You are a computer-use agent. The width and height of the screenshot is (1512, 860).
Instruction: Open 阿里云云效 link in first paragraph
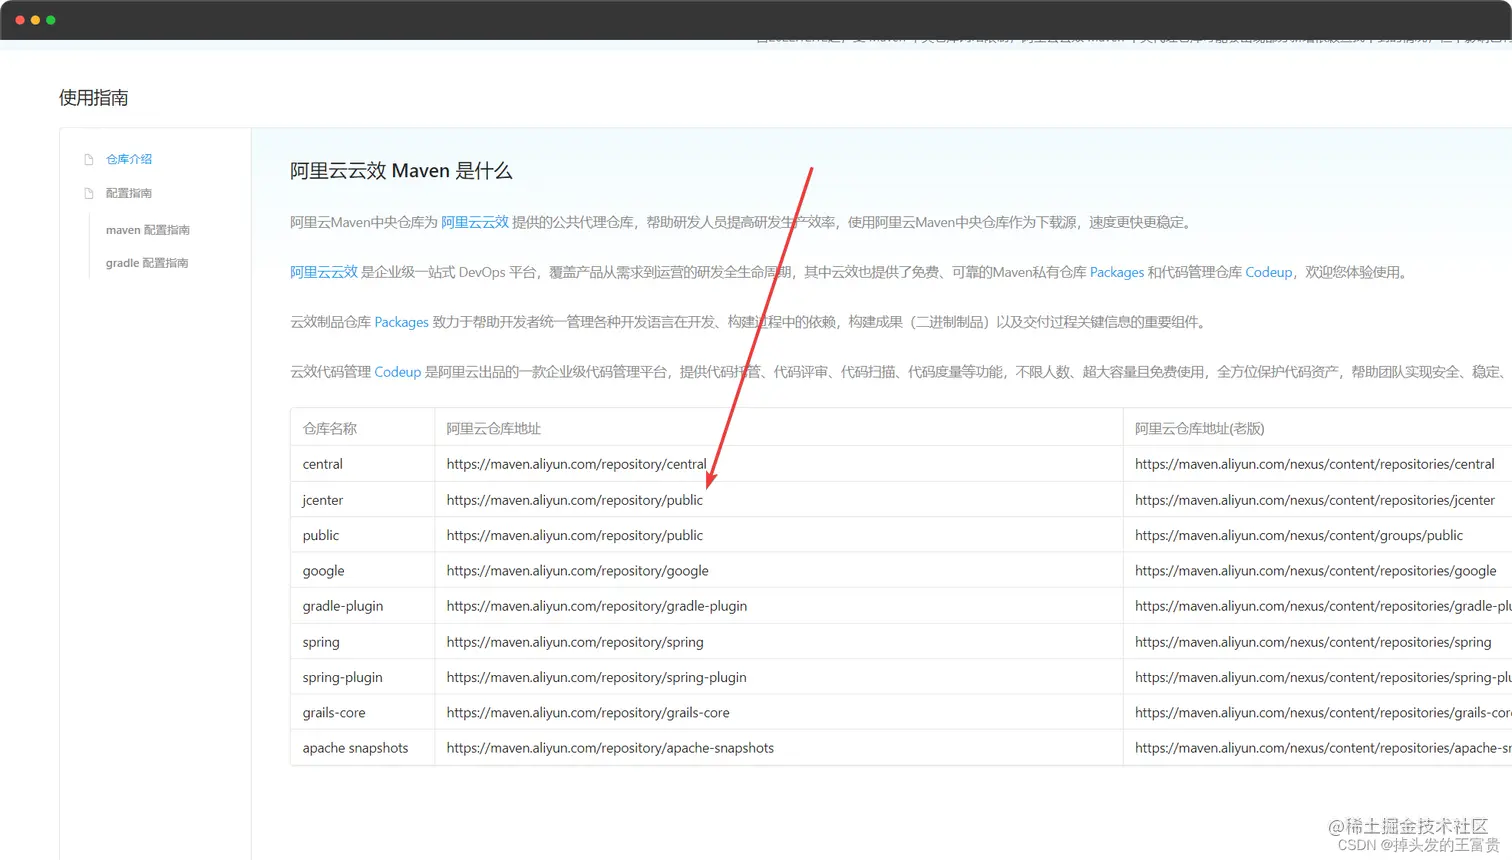[x=475, y=222]
